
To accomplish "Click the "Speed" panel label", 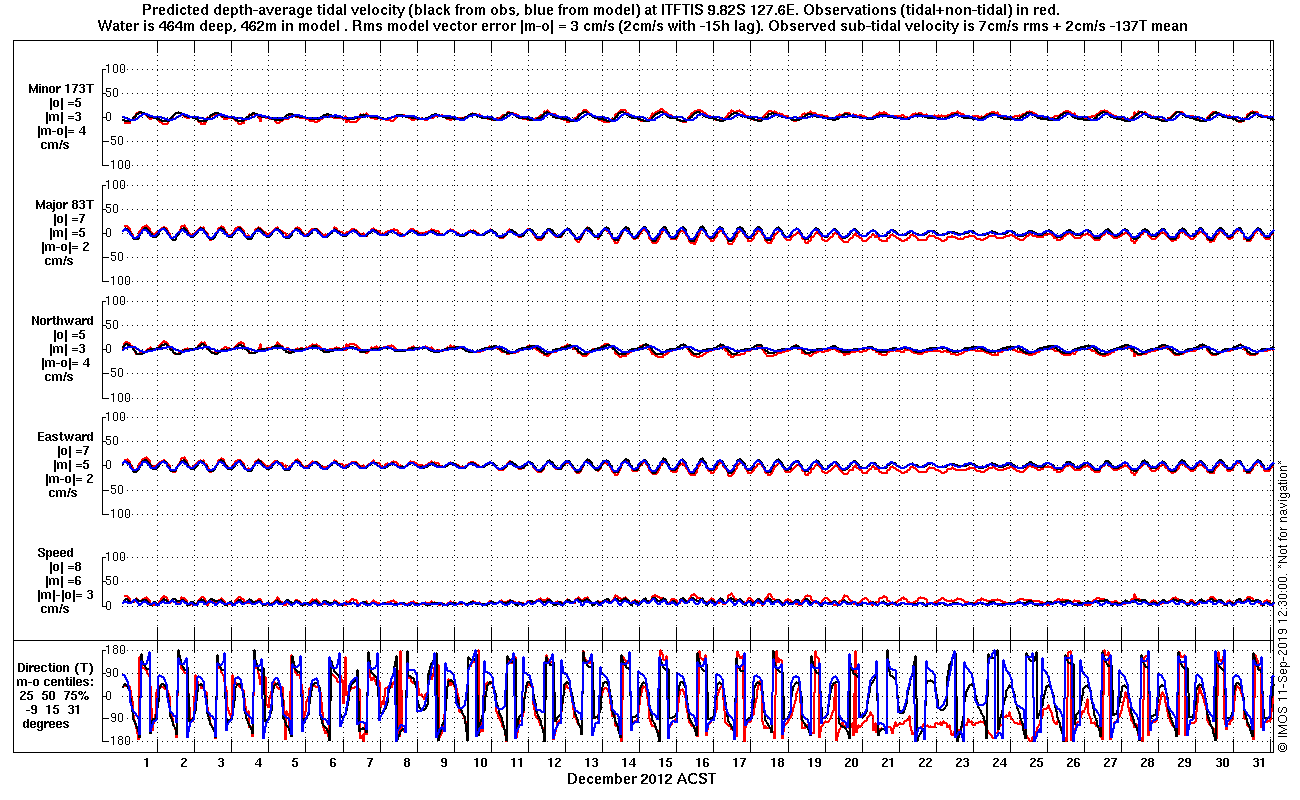I will click(x=56, y=552).
